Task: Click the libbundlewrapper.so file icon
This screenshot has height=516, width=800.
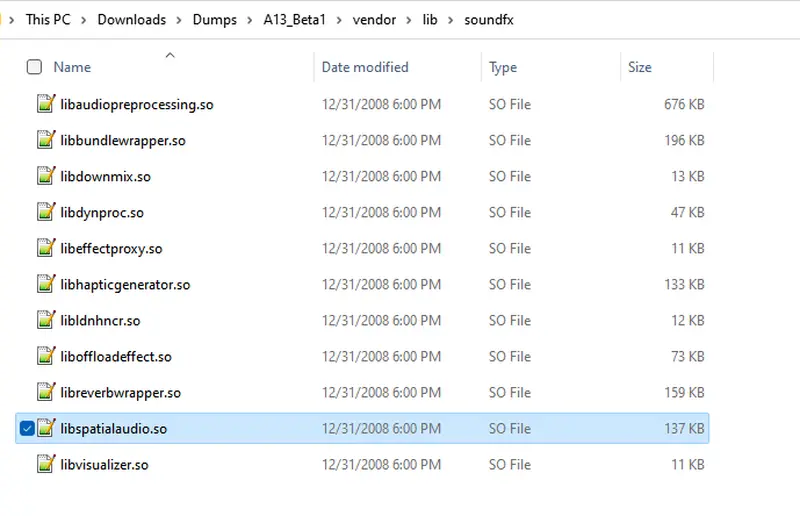Action: click(x=45, y=140)
